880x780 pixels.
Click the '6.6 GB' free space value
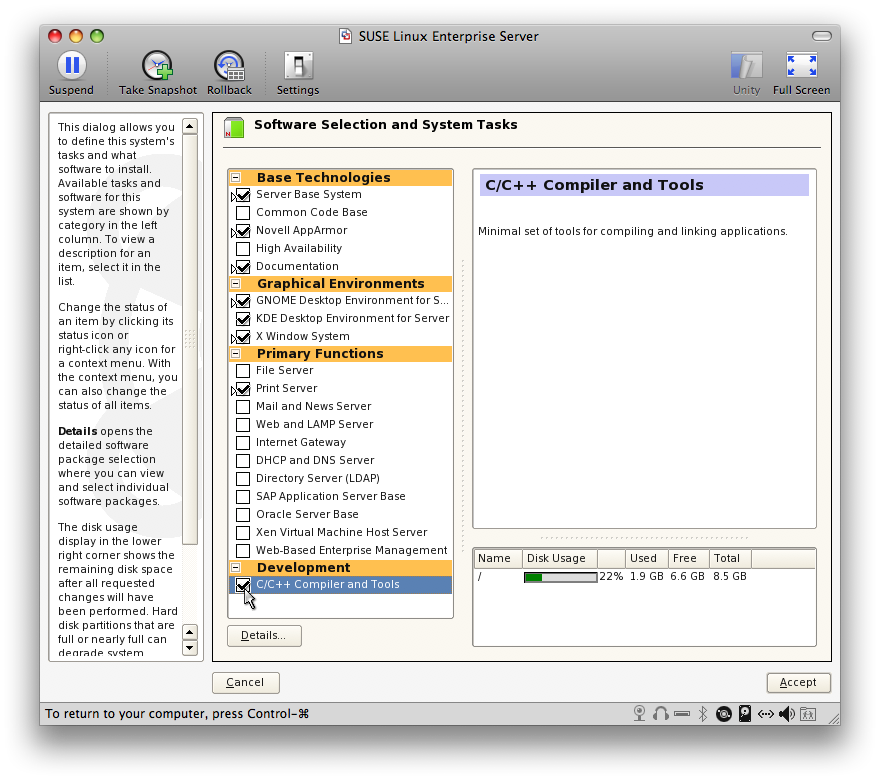687,576
